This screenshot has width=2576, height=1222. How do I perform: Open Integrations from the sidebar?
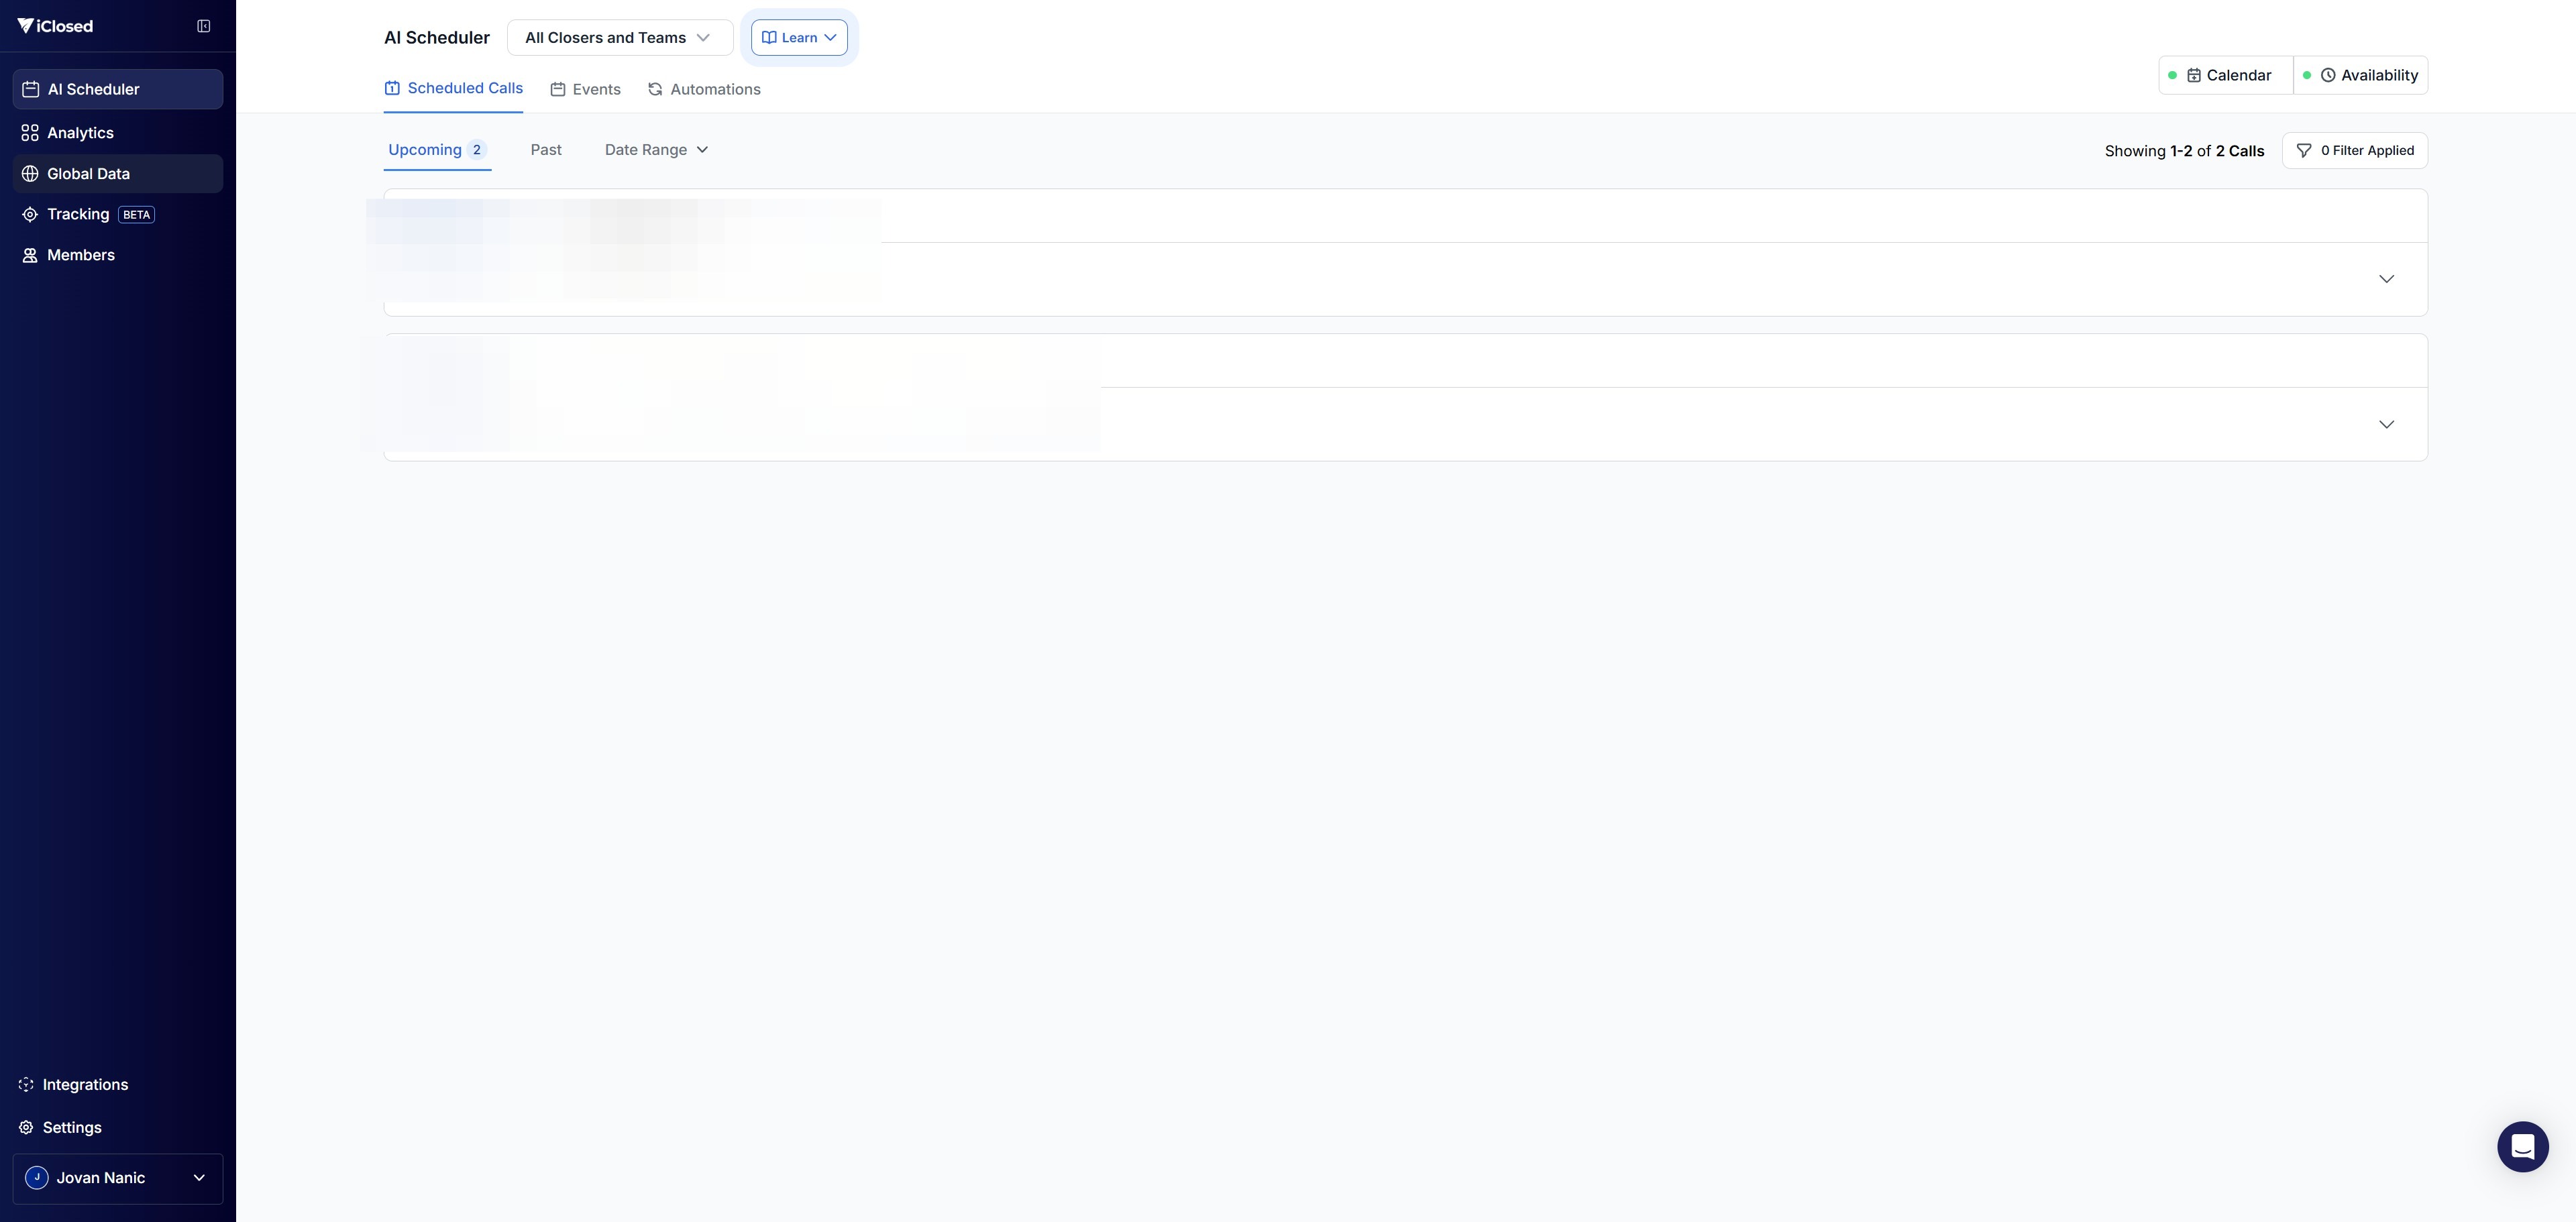pos(85,1084)
